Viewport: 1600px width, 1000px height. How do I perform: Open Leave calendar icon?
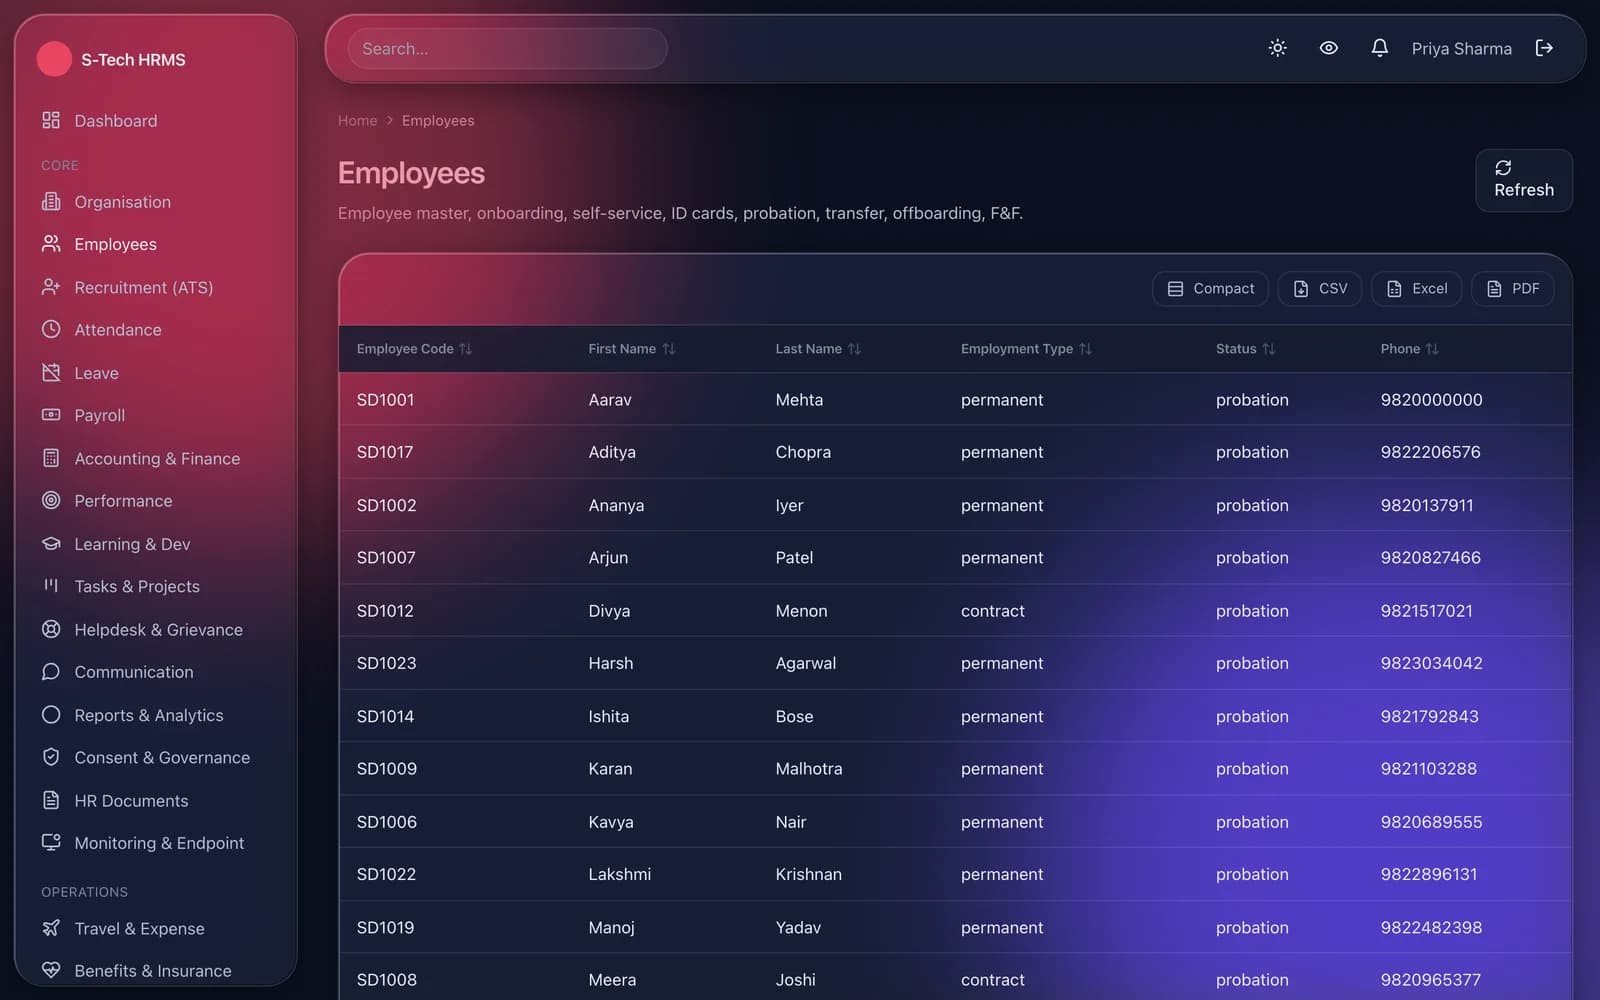(x=51, y=372)
